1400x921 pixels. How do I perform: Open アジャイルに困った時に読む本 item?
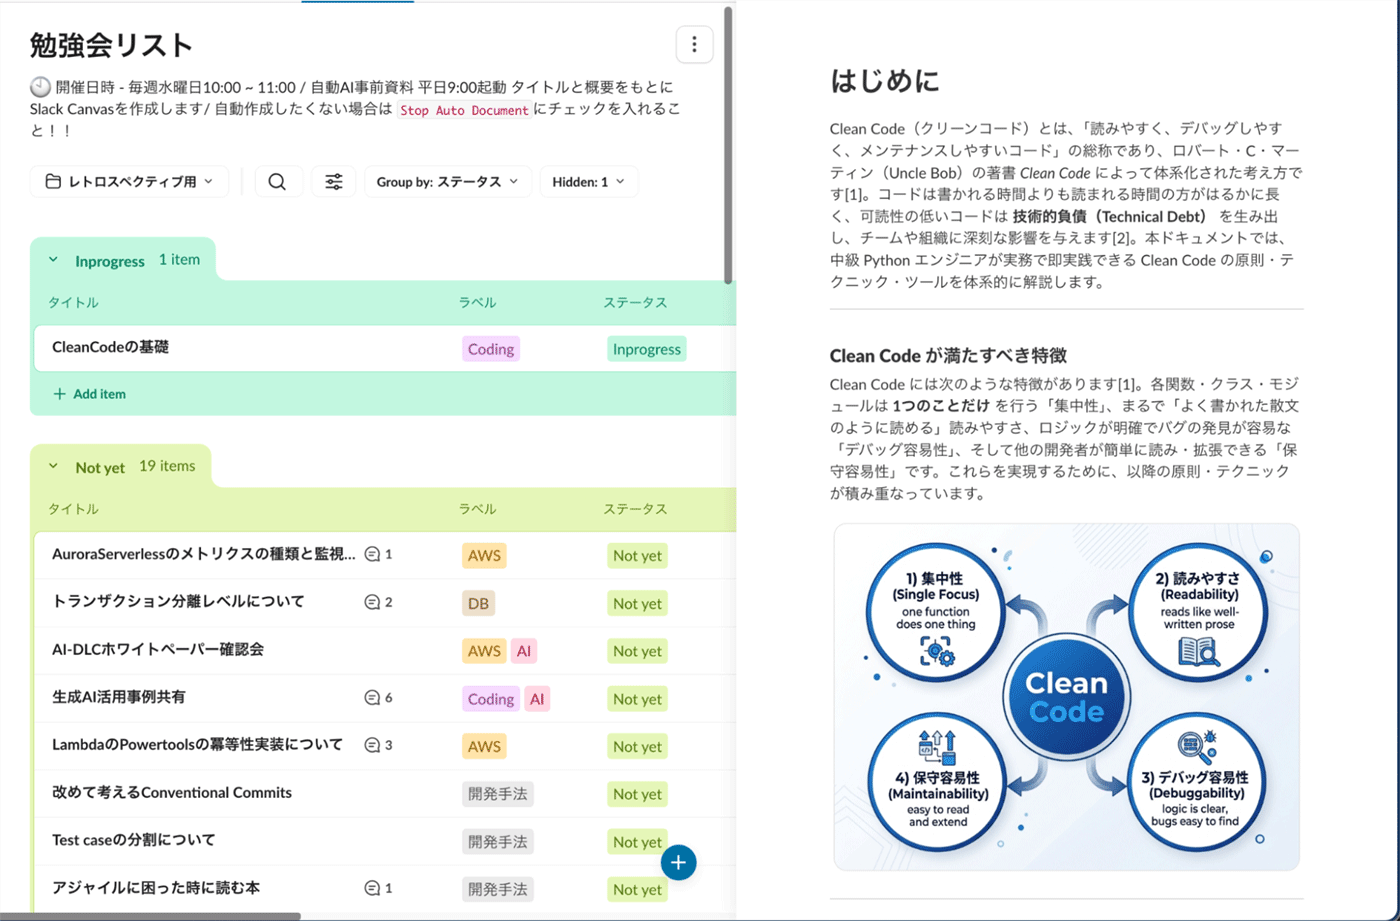pyautogui.click(x=156, y=888)
